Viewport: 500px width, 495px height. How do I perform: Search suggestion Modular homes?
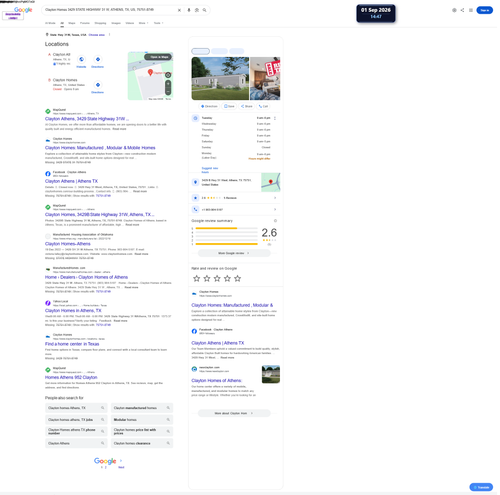point(142,420)
